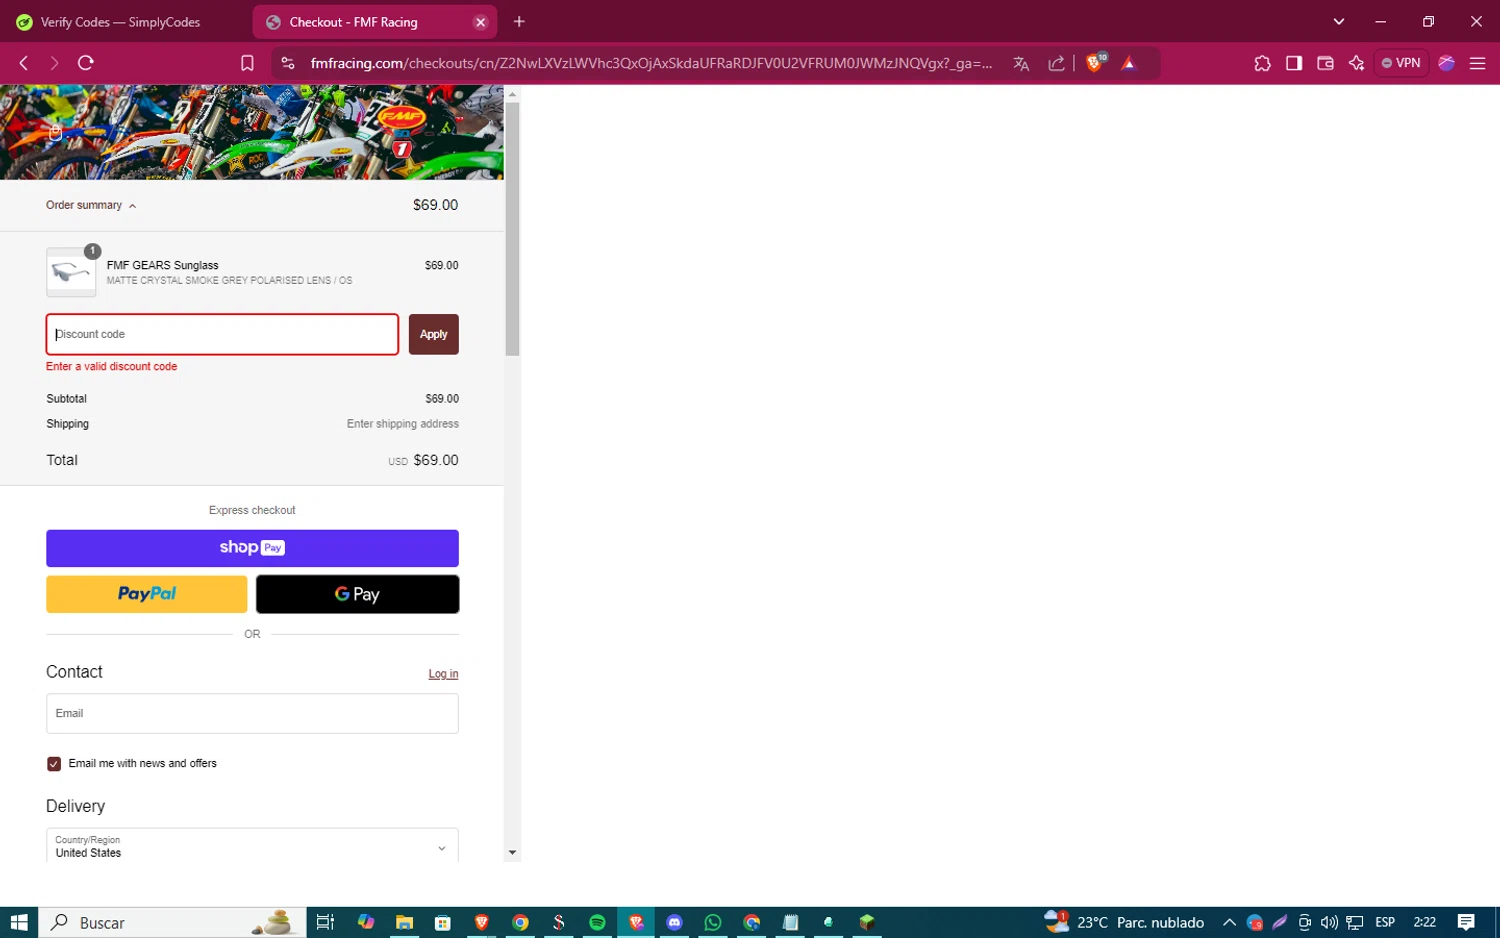The width and height of the screenshot is (1500, 938).
Task: Pay with Shop Pay
Action: [x=252, y=548]
